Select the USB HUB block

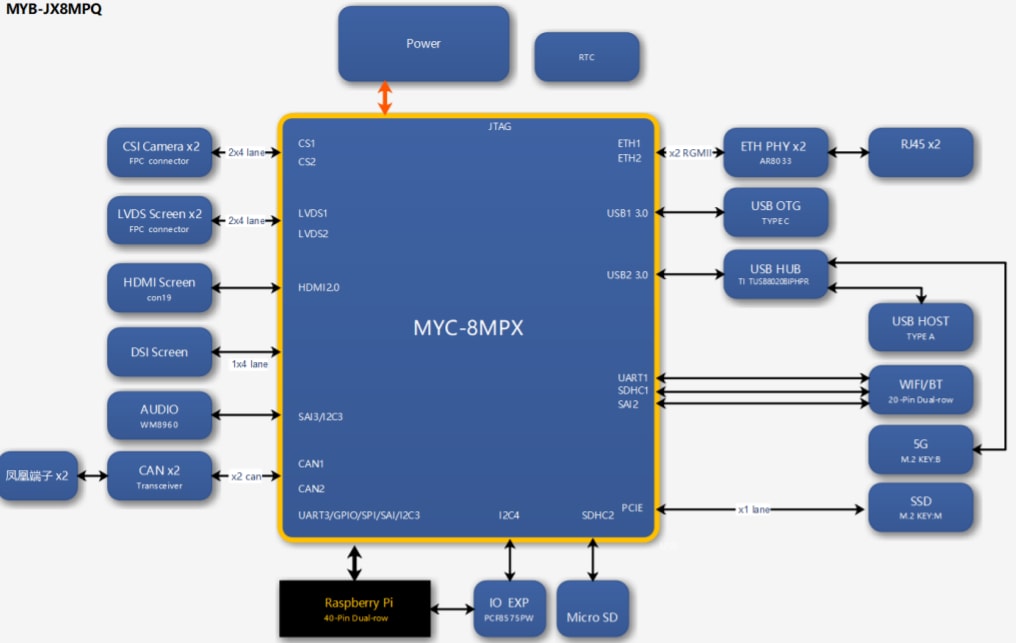776,275
